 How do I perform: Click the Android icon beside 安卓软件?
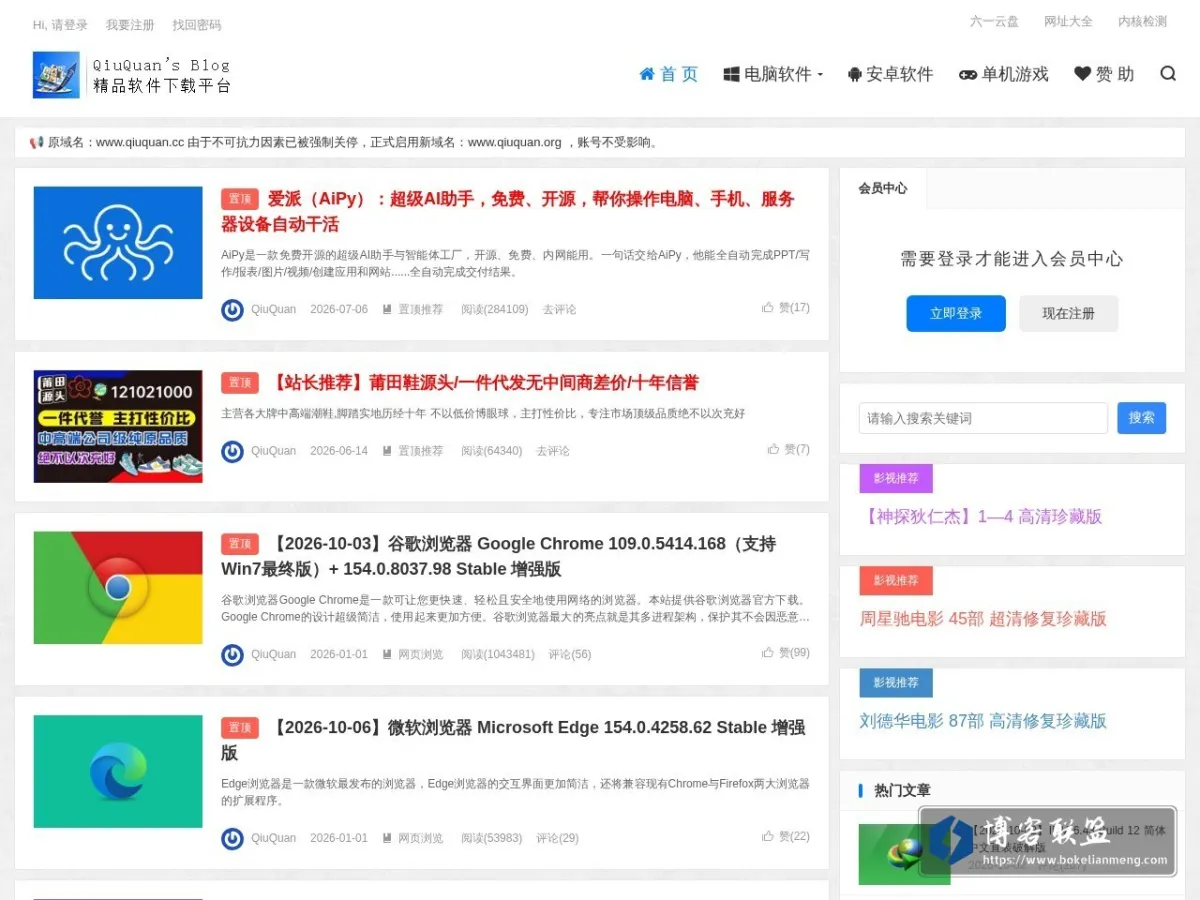(854, 74)
